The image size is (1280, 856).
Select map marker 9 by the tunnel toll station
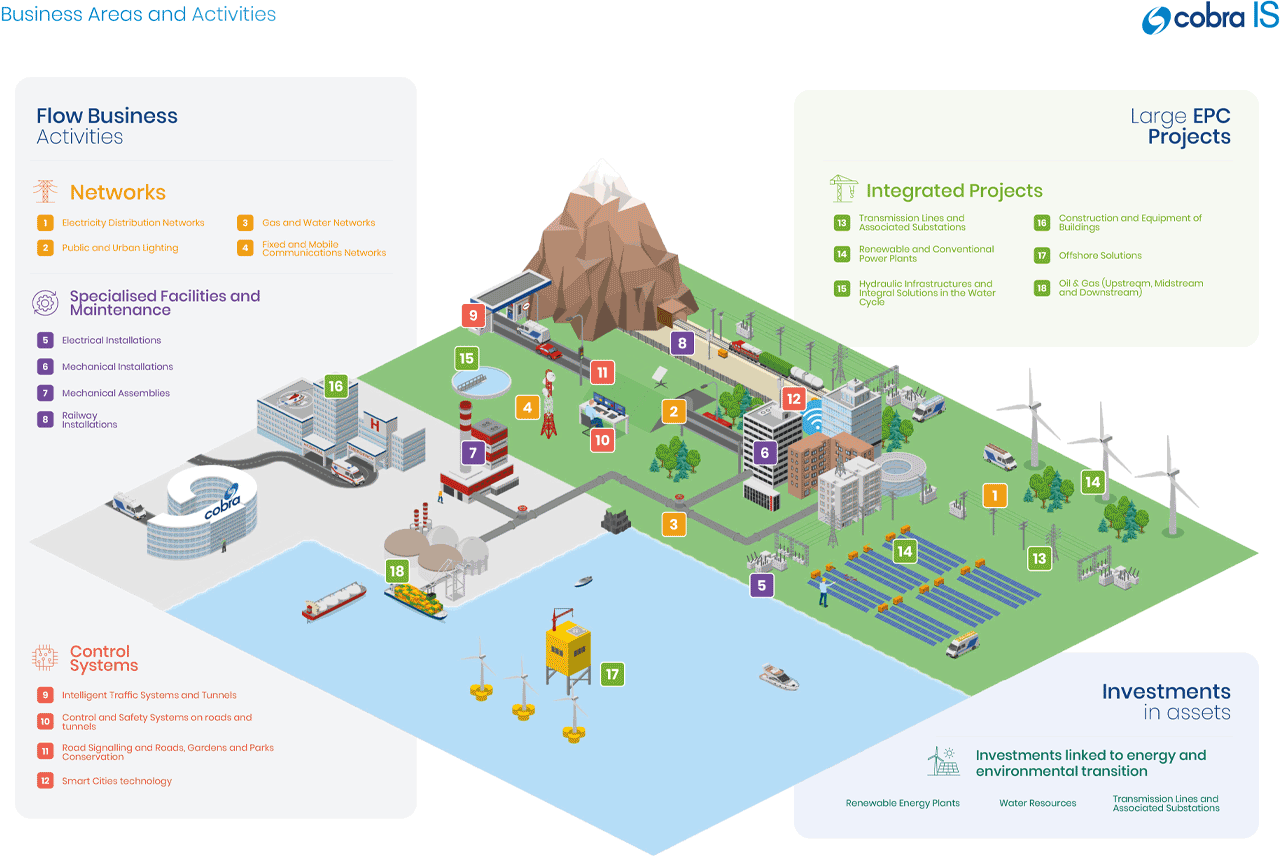[473, 316]
